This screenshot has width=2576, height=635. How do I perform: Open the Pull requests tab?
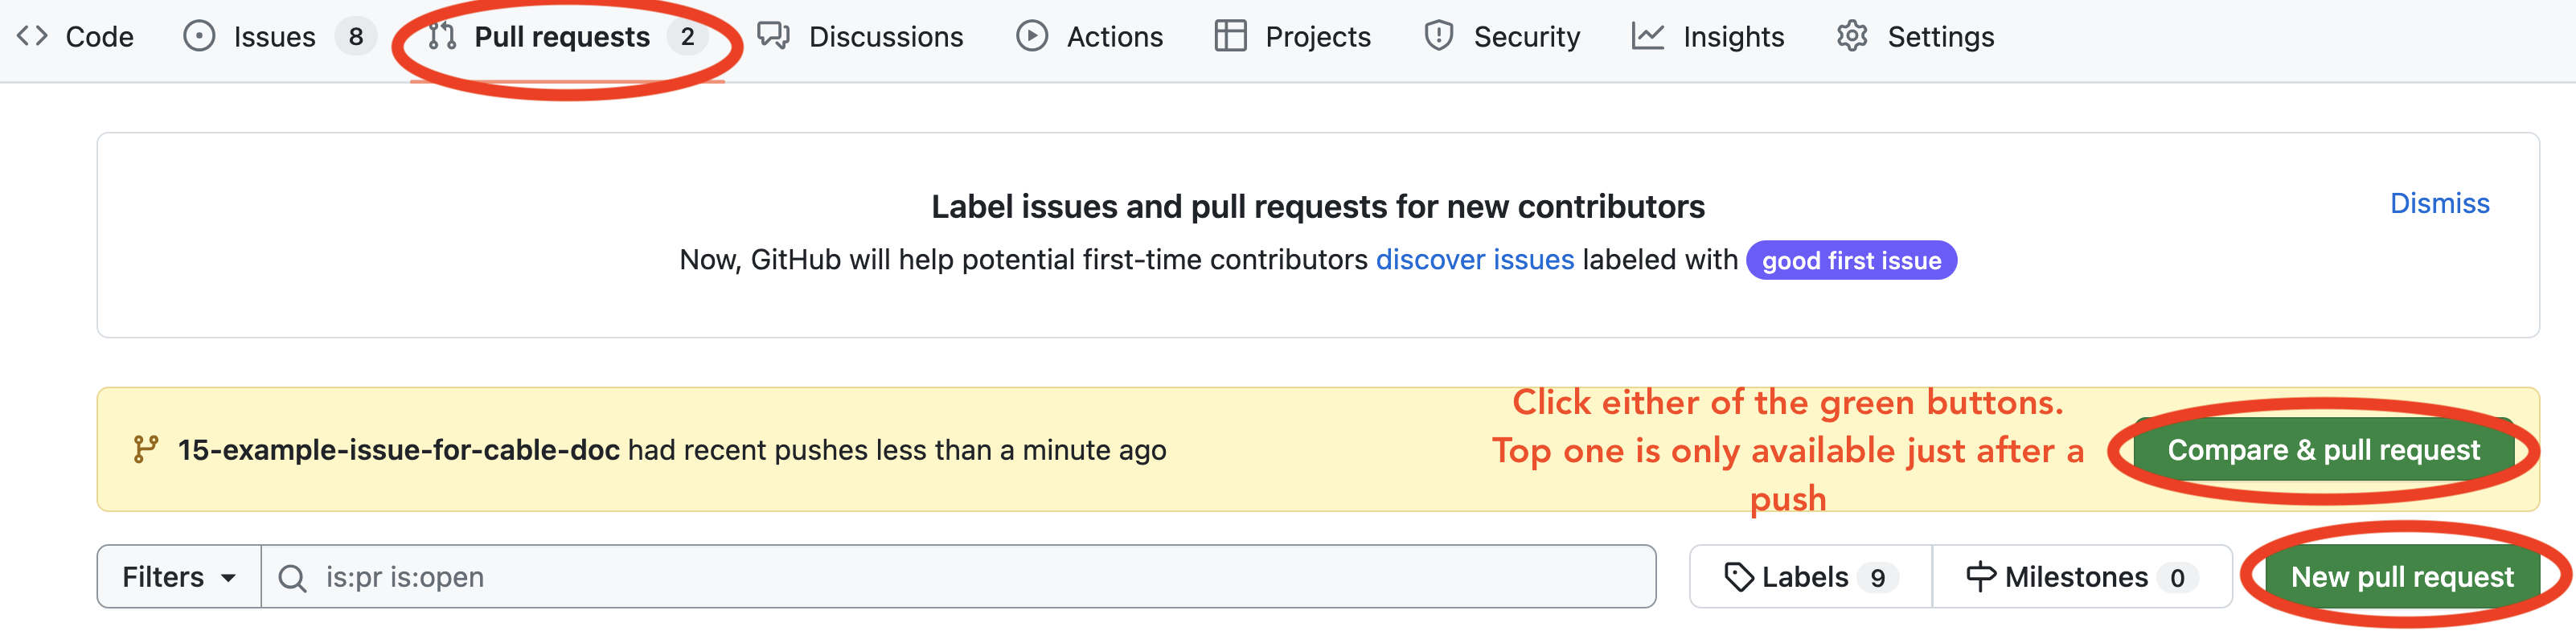point(562,37)
